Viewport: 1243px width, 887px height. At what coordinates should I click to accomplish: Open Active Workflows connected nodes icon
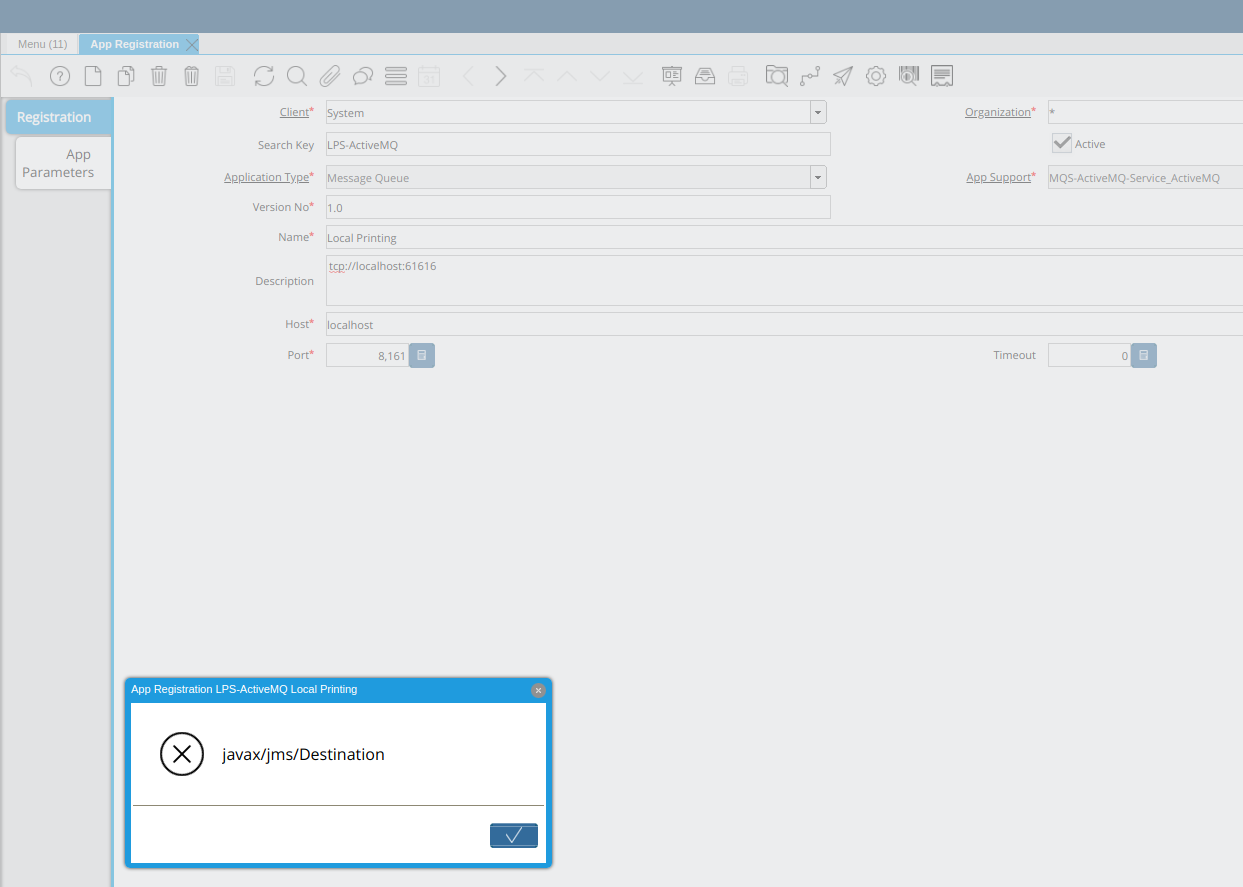tap(810, 76)
